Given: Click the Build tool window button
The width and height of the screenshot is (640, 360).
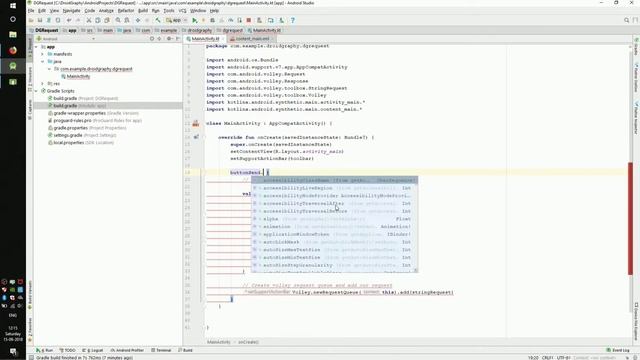Looking at the screenshot, I should 185,350.
